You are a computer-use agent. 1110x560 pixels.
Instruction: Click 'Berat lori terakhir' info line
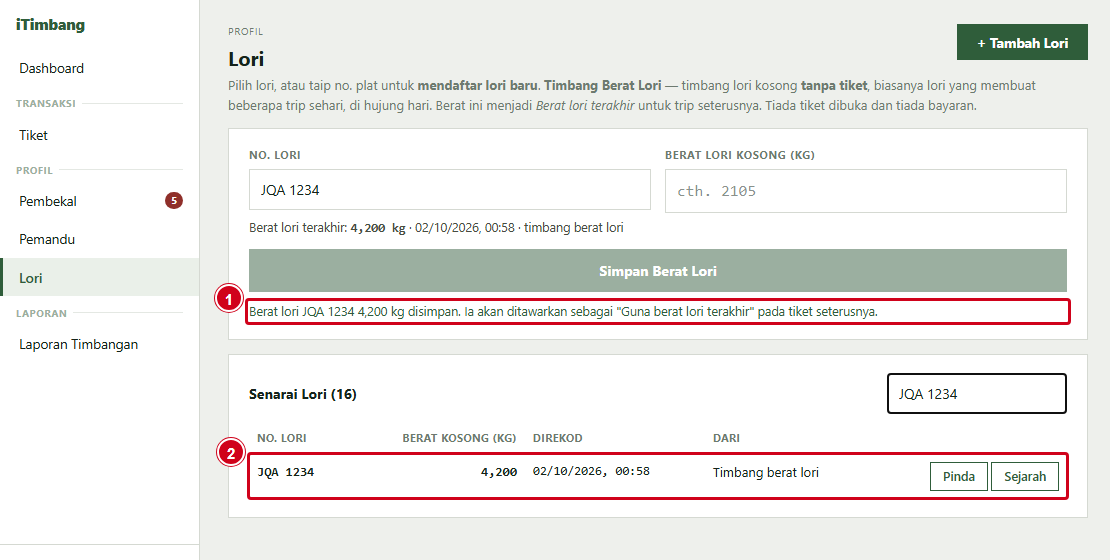pos(436,228)
